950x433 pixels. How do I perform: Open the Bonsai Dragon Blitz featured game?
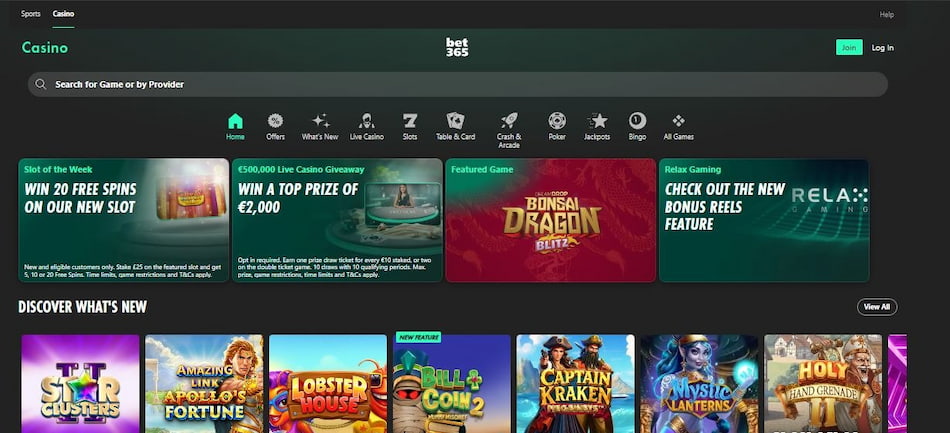click(551, 220)
